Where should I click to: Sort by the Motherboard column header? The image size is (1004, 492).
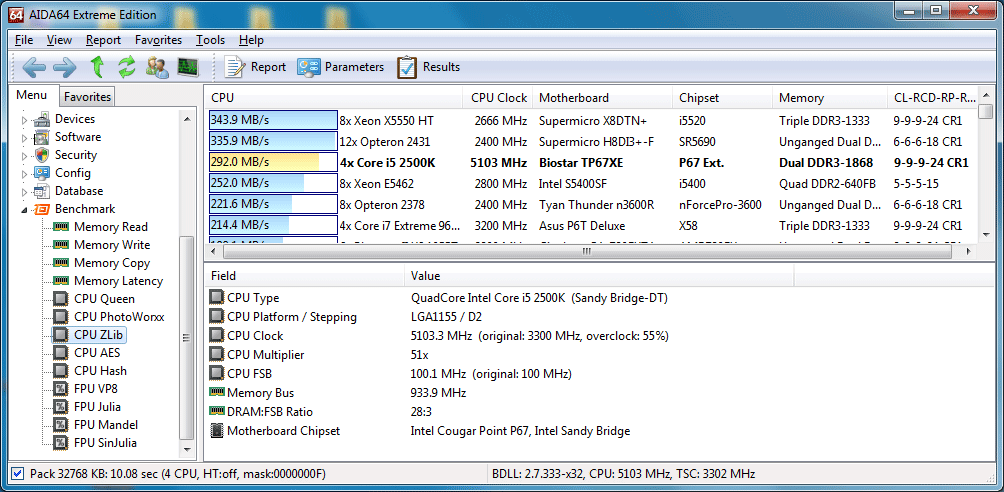(603, 97)
